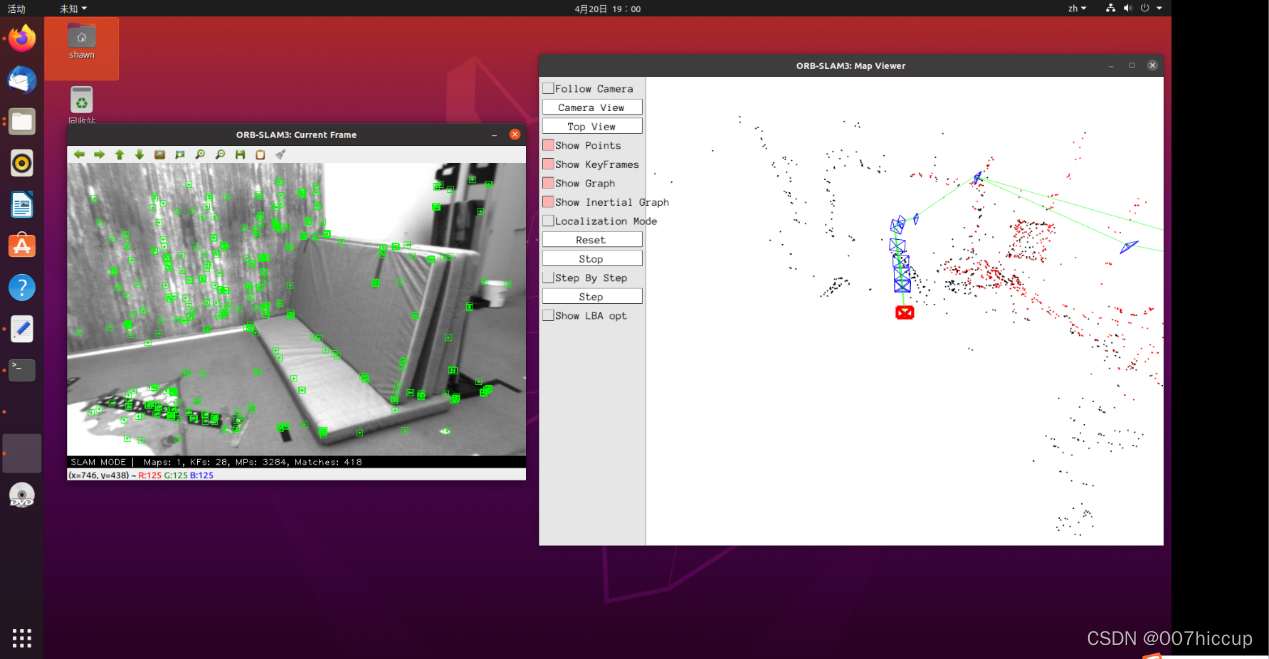Click the red current camera marker
1269x659 pixels.
pos(905,312)
